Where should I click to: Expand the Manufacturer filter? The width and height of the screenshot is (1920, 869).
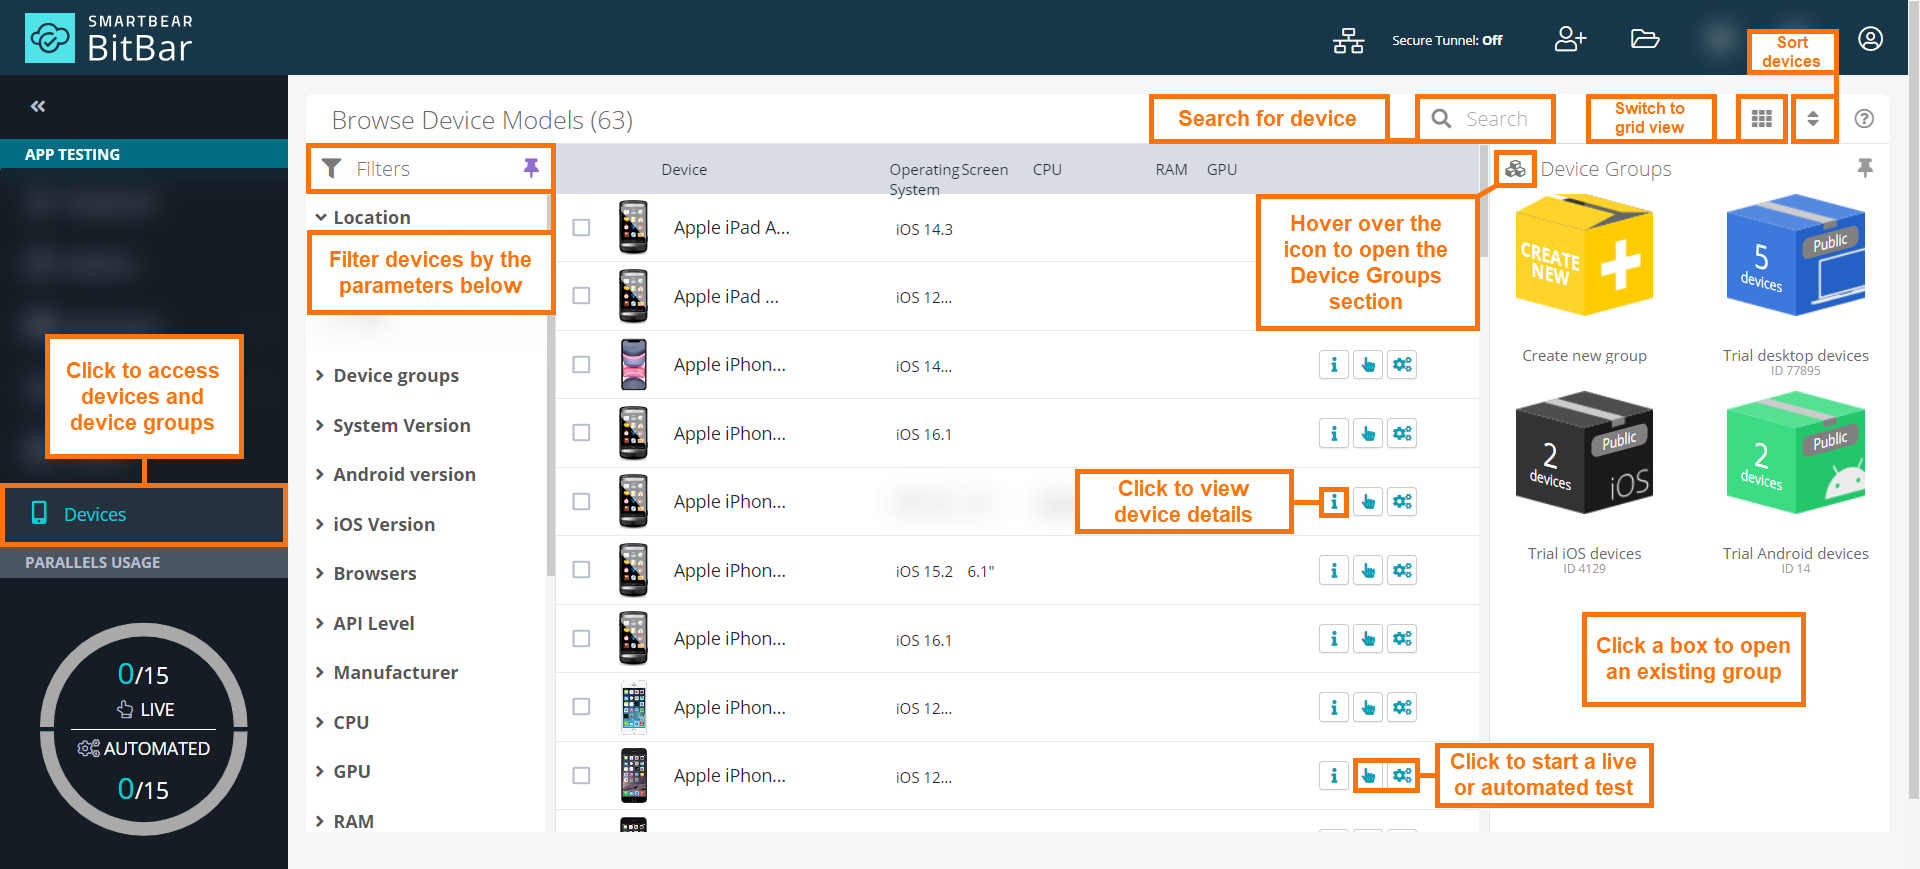395,673
